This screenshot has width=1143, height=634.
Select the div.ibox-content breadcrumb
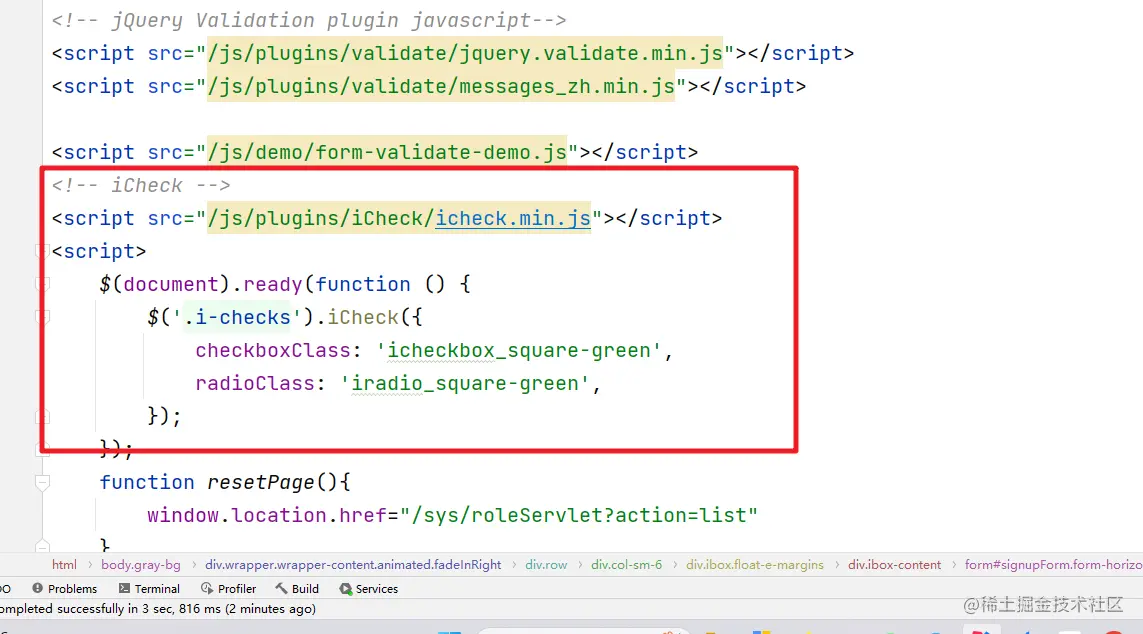click(x=894, y=565)
